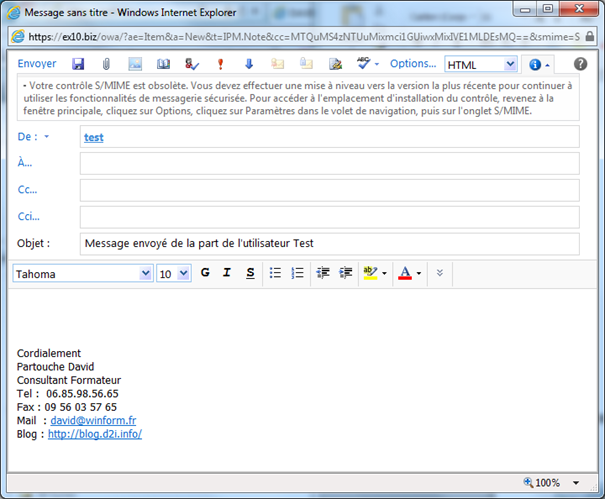
Task: Open the font size 10 dropdown
Action: click(183, 273)
